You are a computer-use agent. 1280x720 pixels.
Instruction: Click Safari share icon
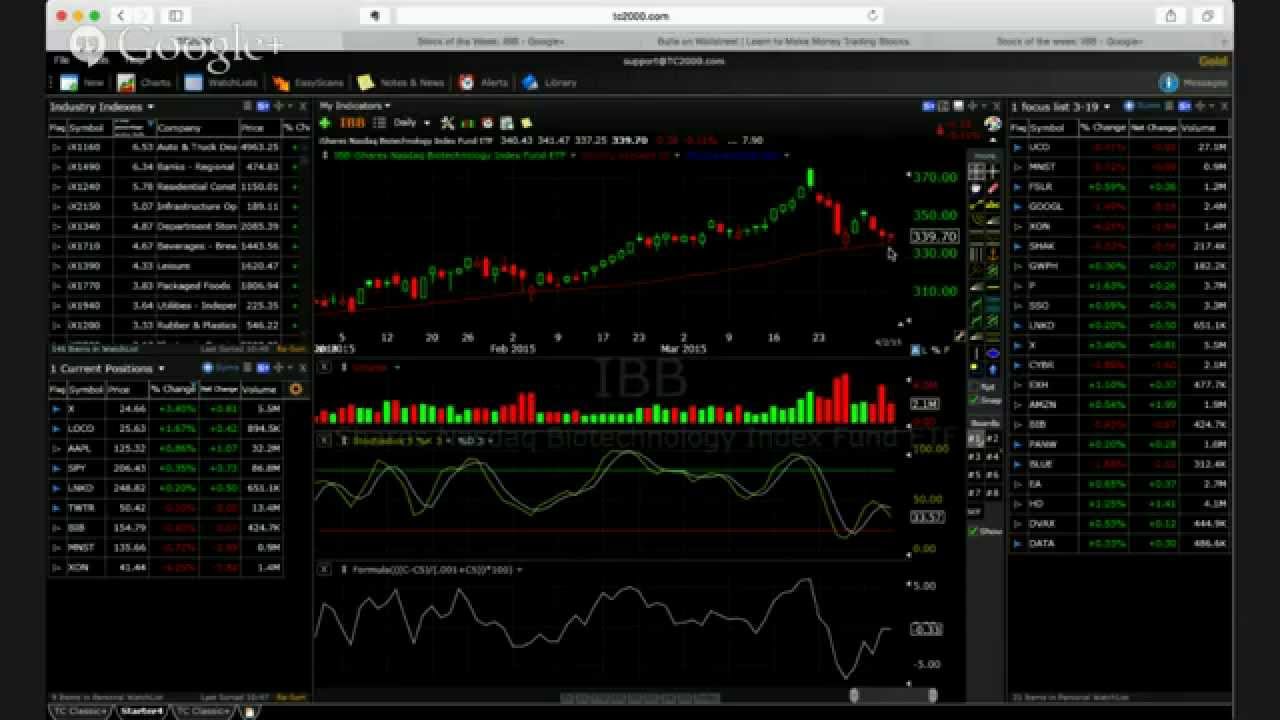pos(1170,15)
